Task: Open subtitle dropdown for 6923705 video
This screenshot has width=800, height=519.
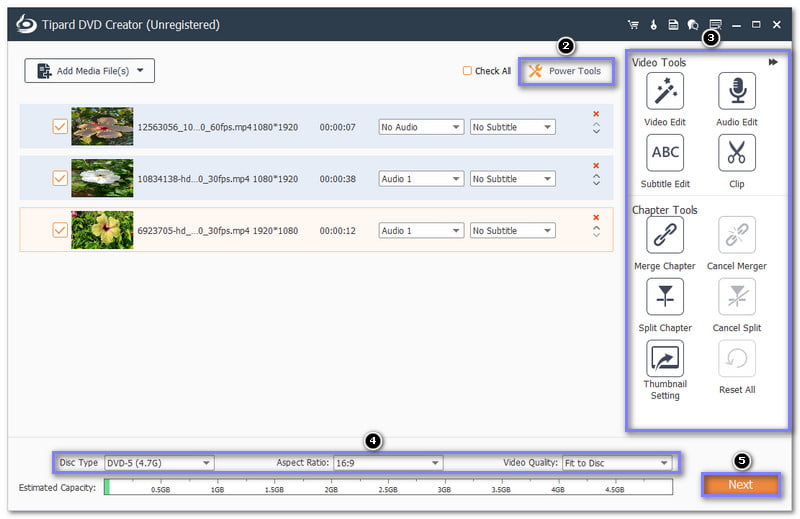Action: pyautogui.click(x=512, y=231)
